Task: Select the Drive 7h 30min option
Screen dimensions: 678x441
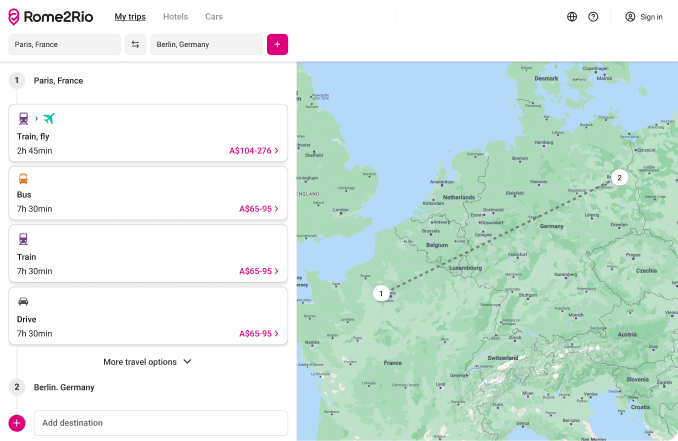Action: (x=148, y=316)
